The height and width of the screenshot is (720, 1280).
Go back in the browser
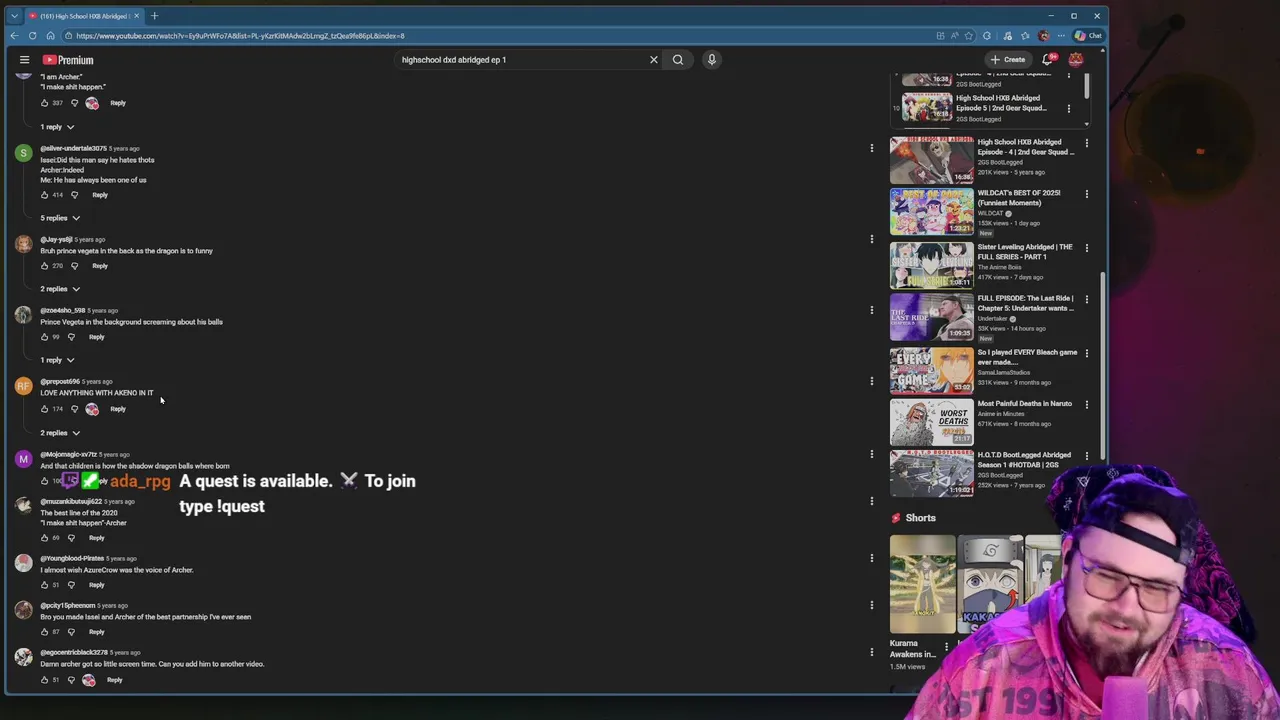point(14,36)
